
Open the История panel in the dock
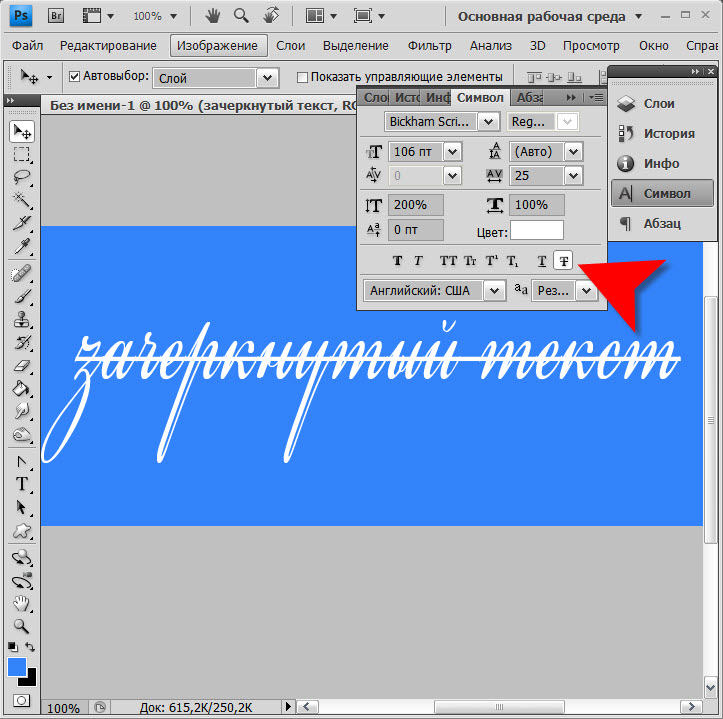(x=662, y=133)
